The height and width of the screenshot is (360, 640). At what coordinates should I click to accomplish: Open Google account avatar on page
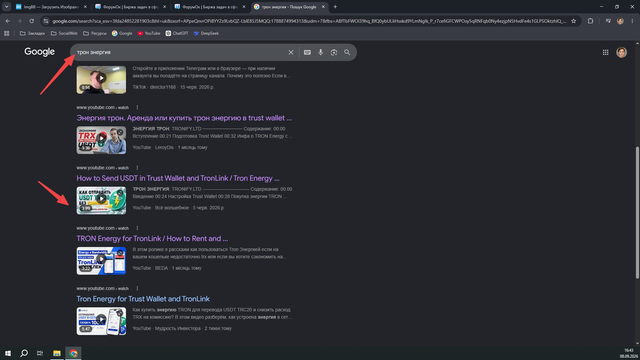pos(621,52)
